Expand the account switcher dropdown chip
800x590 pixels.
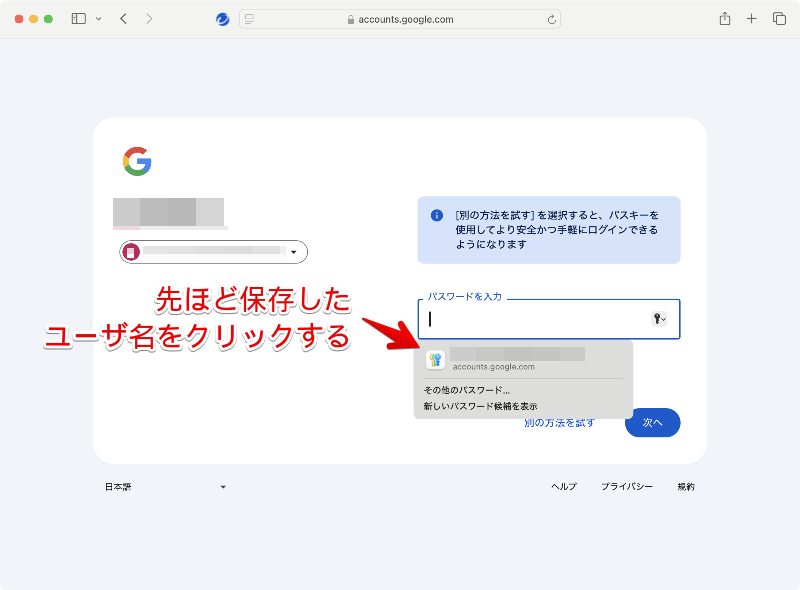[x=213, y=252]
